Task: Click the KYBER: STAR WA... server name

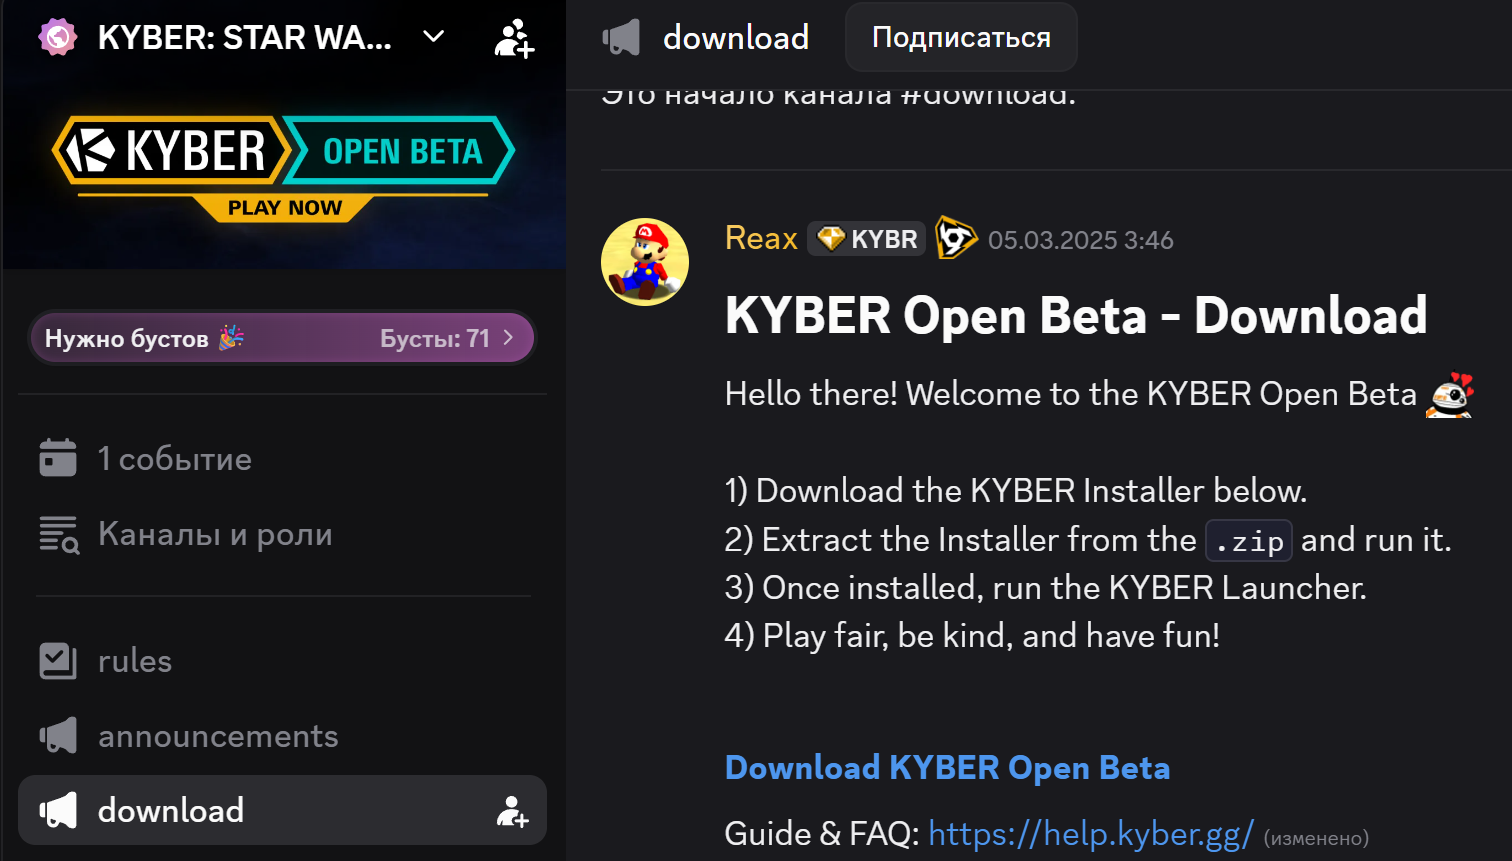Action: pyautogui.click(x=245, y=38)
